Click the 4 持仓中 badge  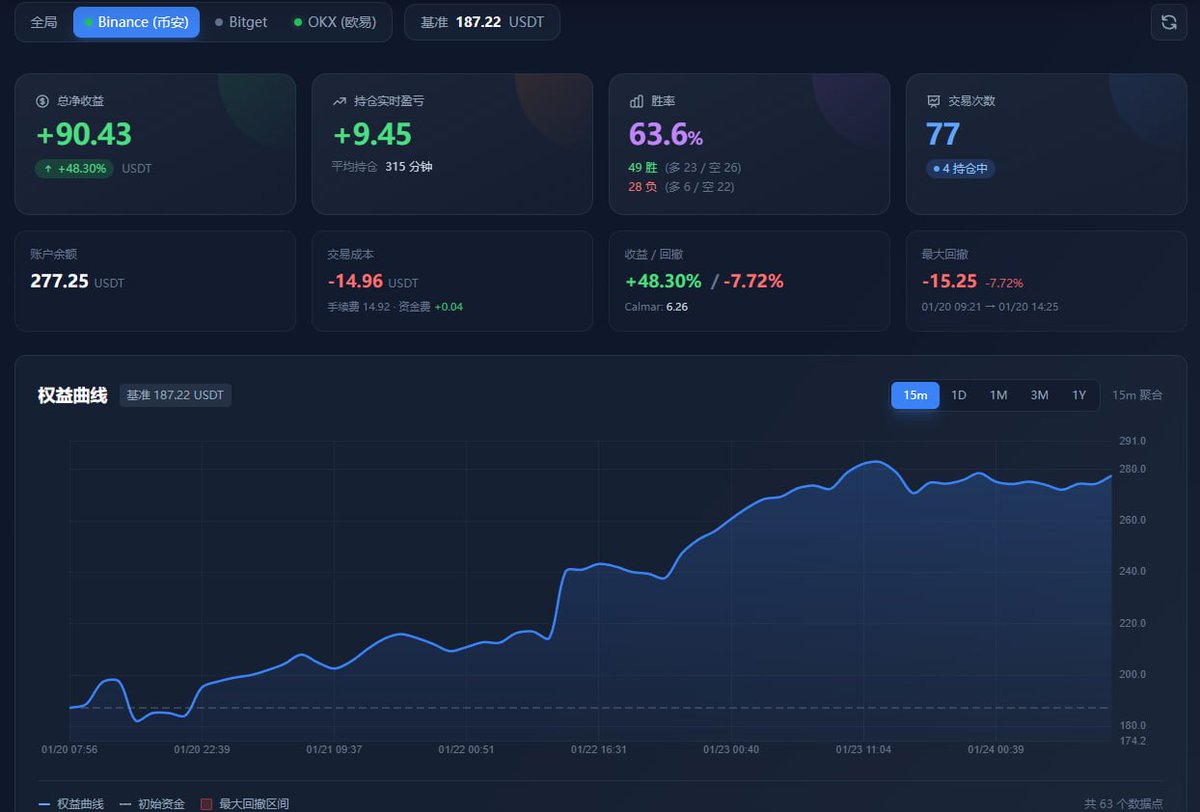click(x=960, y=169)
